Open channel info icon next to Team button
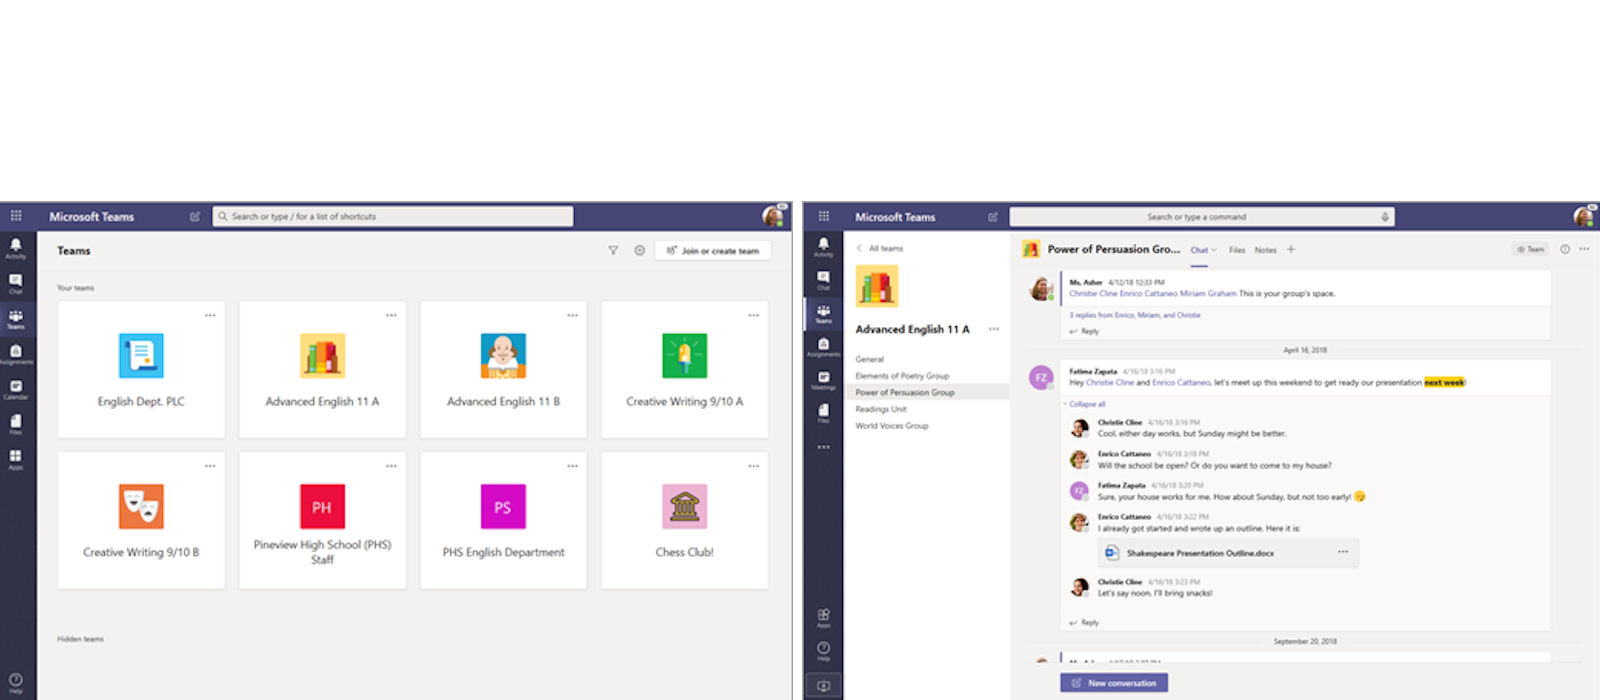Image resolution: width=1600 pixels, height=700 pixels. [1565, 249]
